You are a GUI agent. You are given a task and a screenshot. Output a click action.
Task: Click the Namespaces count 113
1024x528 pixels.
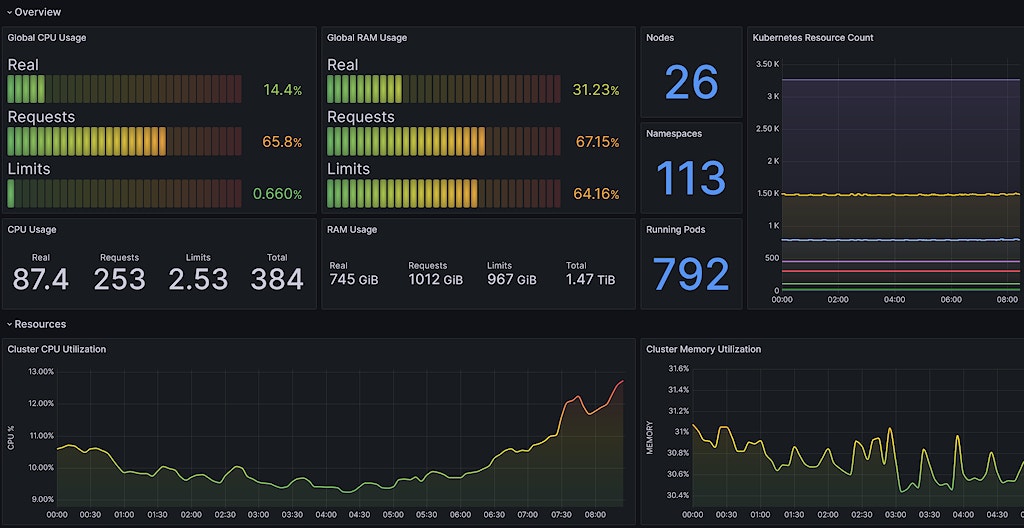(691, 178)
